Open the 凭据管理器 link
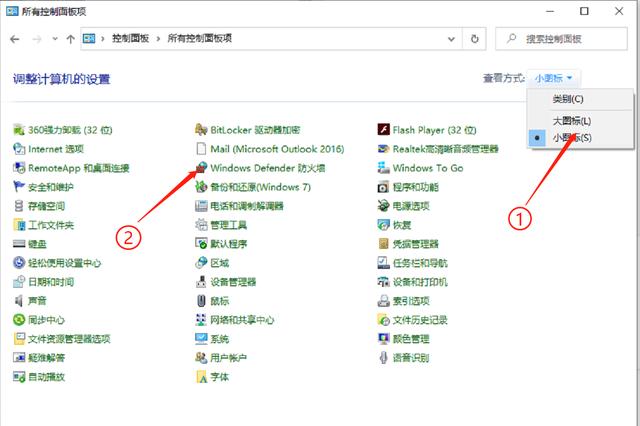This screenshot has height=426, width=640. 416,244
